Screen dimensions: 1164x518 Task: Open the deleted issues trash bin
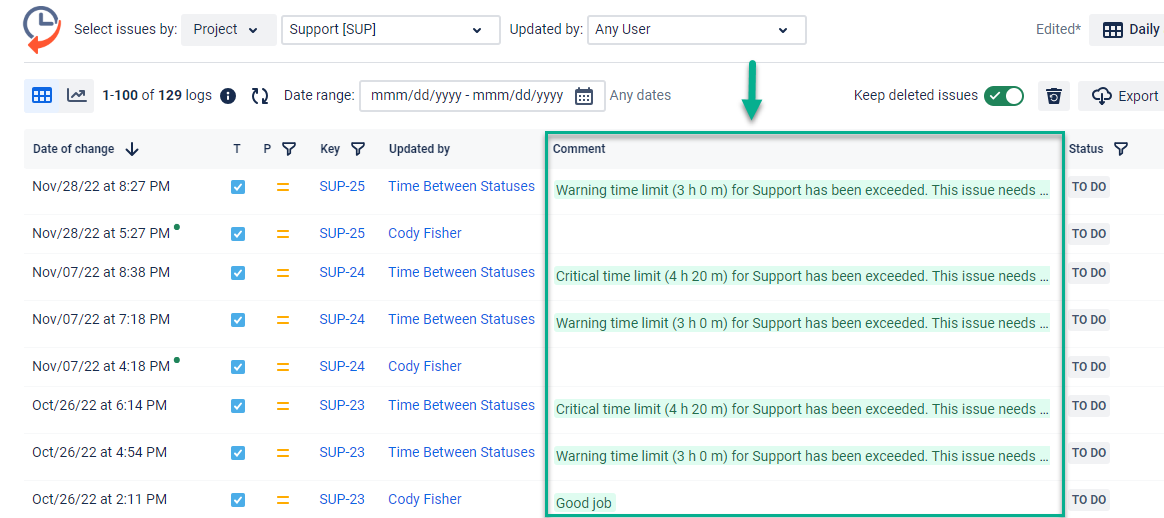coord(1054,96)
